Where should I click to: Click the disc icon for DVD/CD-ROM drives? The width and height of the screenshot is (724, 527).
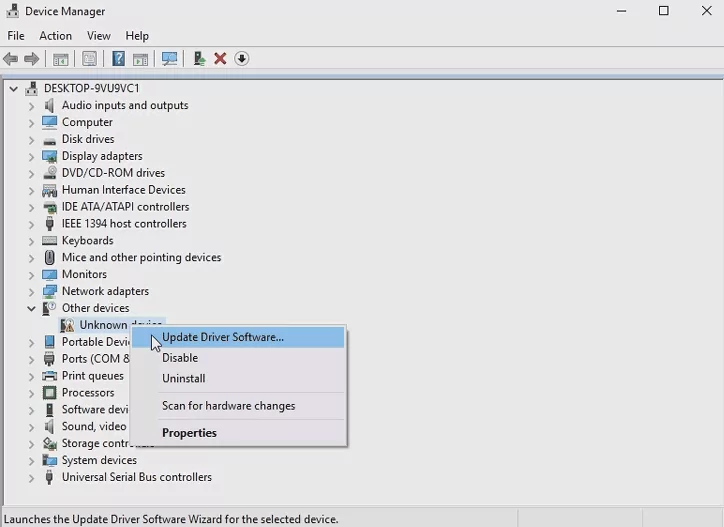click(x=49, y=173)
